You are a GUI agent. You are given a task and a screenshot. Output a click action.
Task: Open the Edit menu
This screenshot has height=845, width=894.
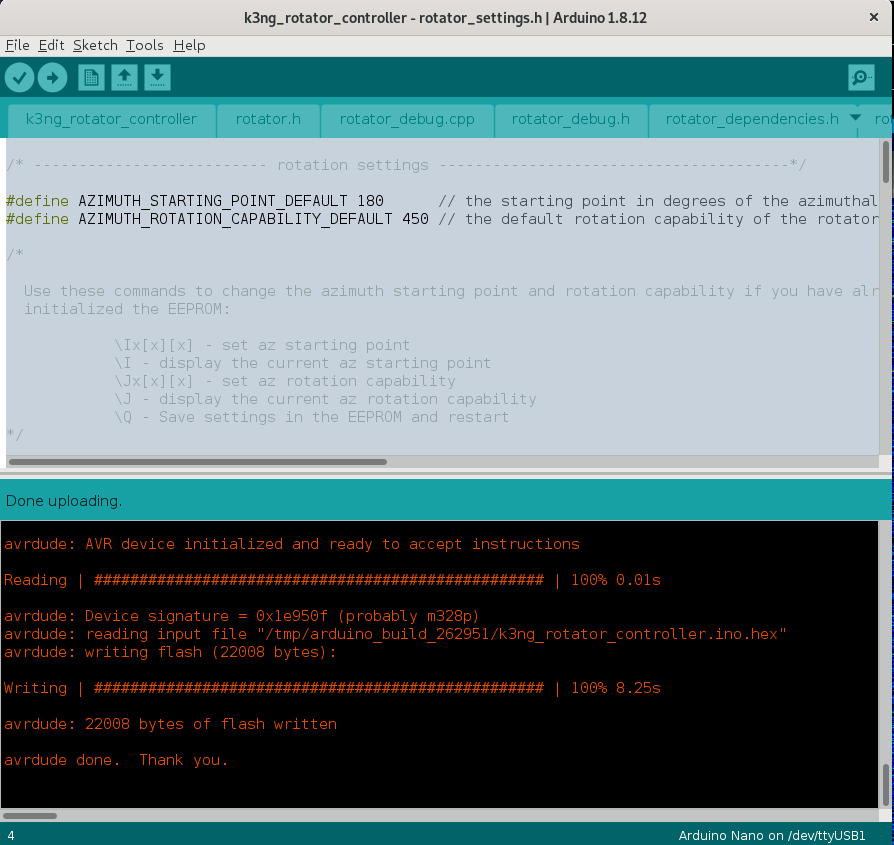coord(51,45)
